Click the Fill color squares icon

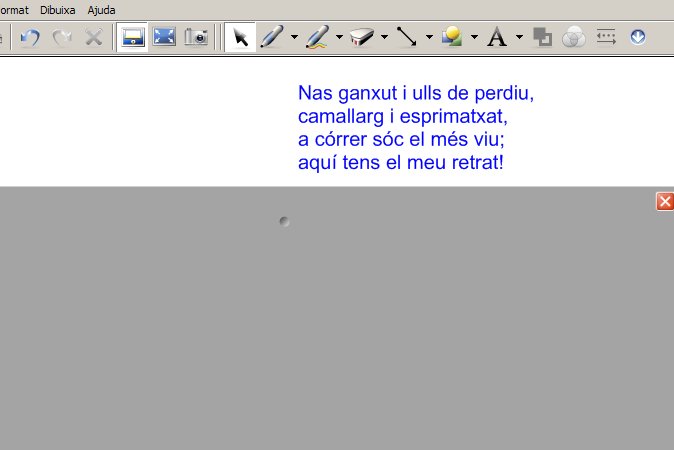[x=542, y=37]
